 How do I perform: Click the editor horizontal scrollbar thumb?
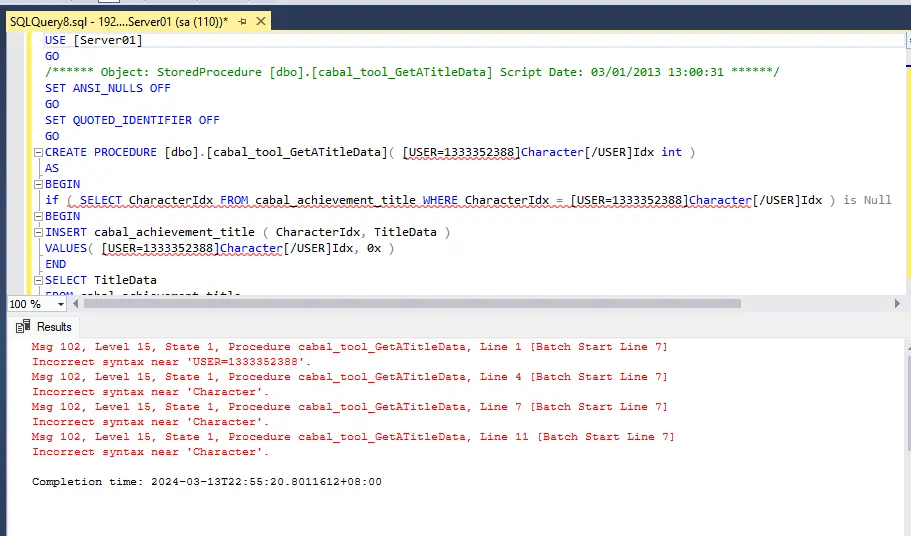[412, 304]
